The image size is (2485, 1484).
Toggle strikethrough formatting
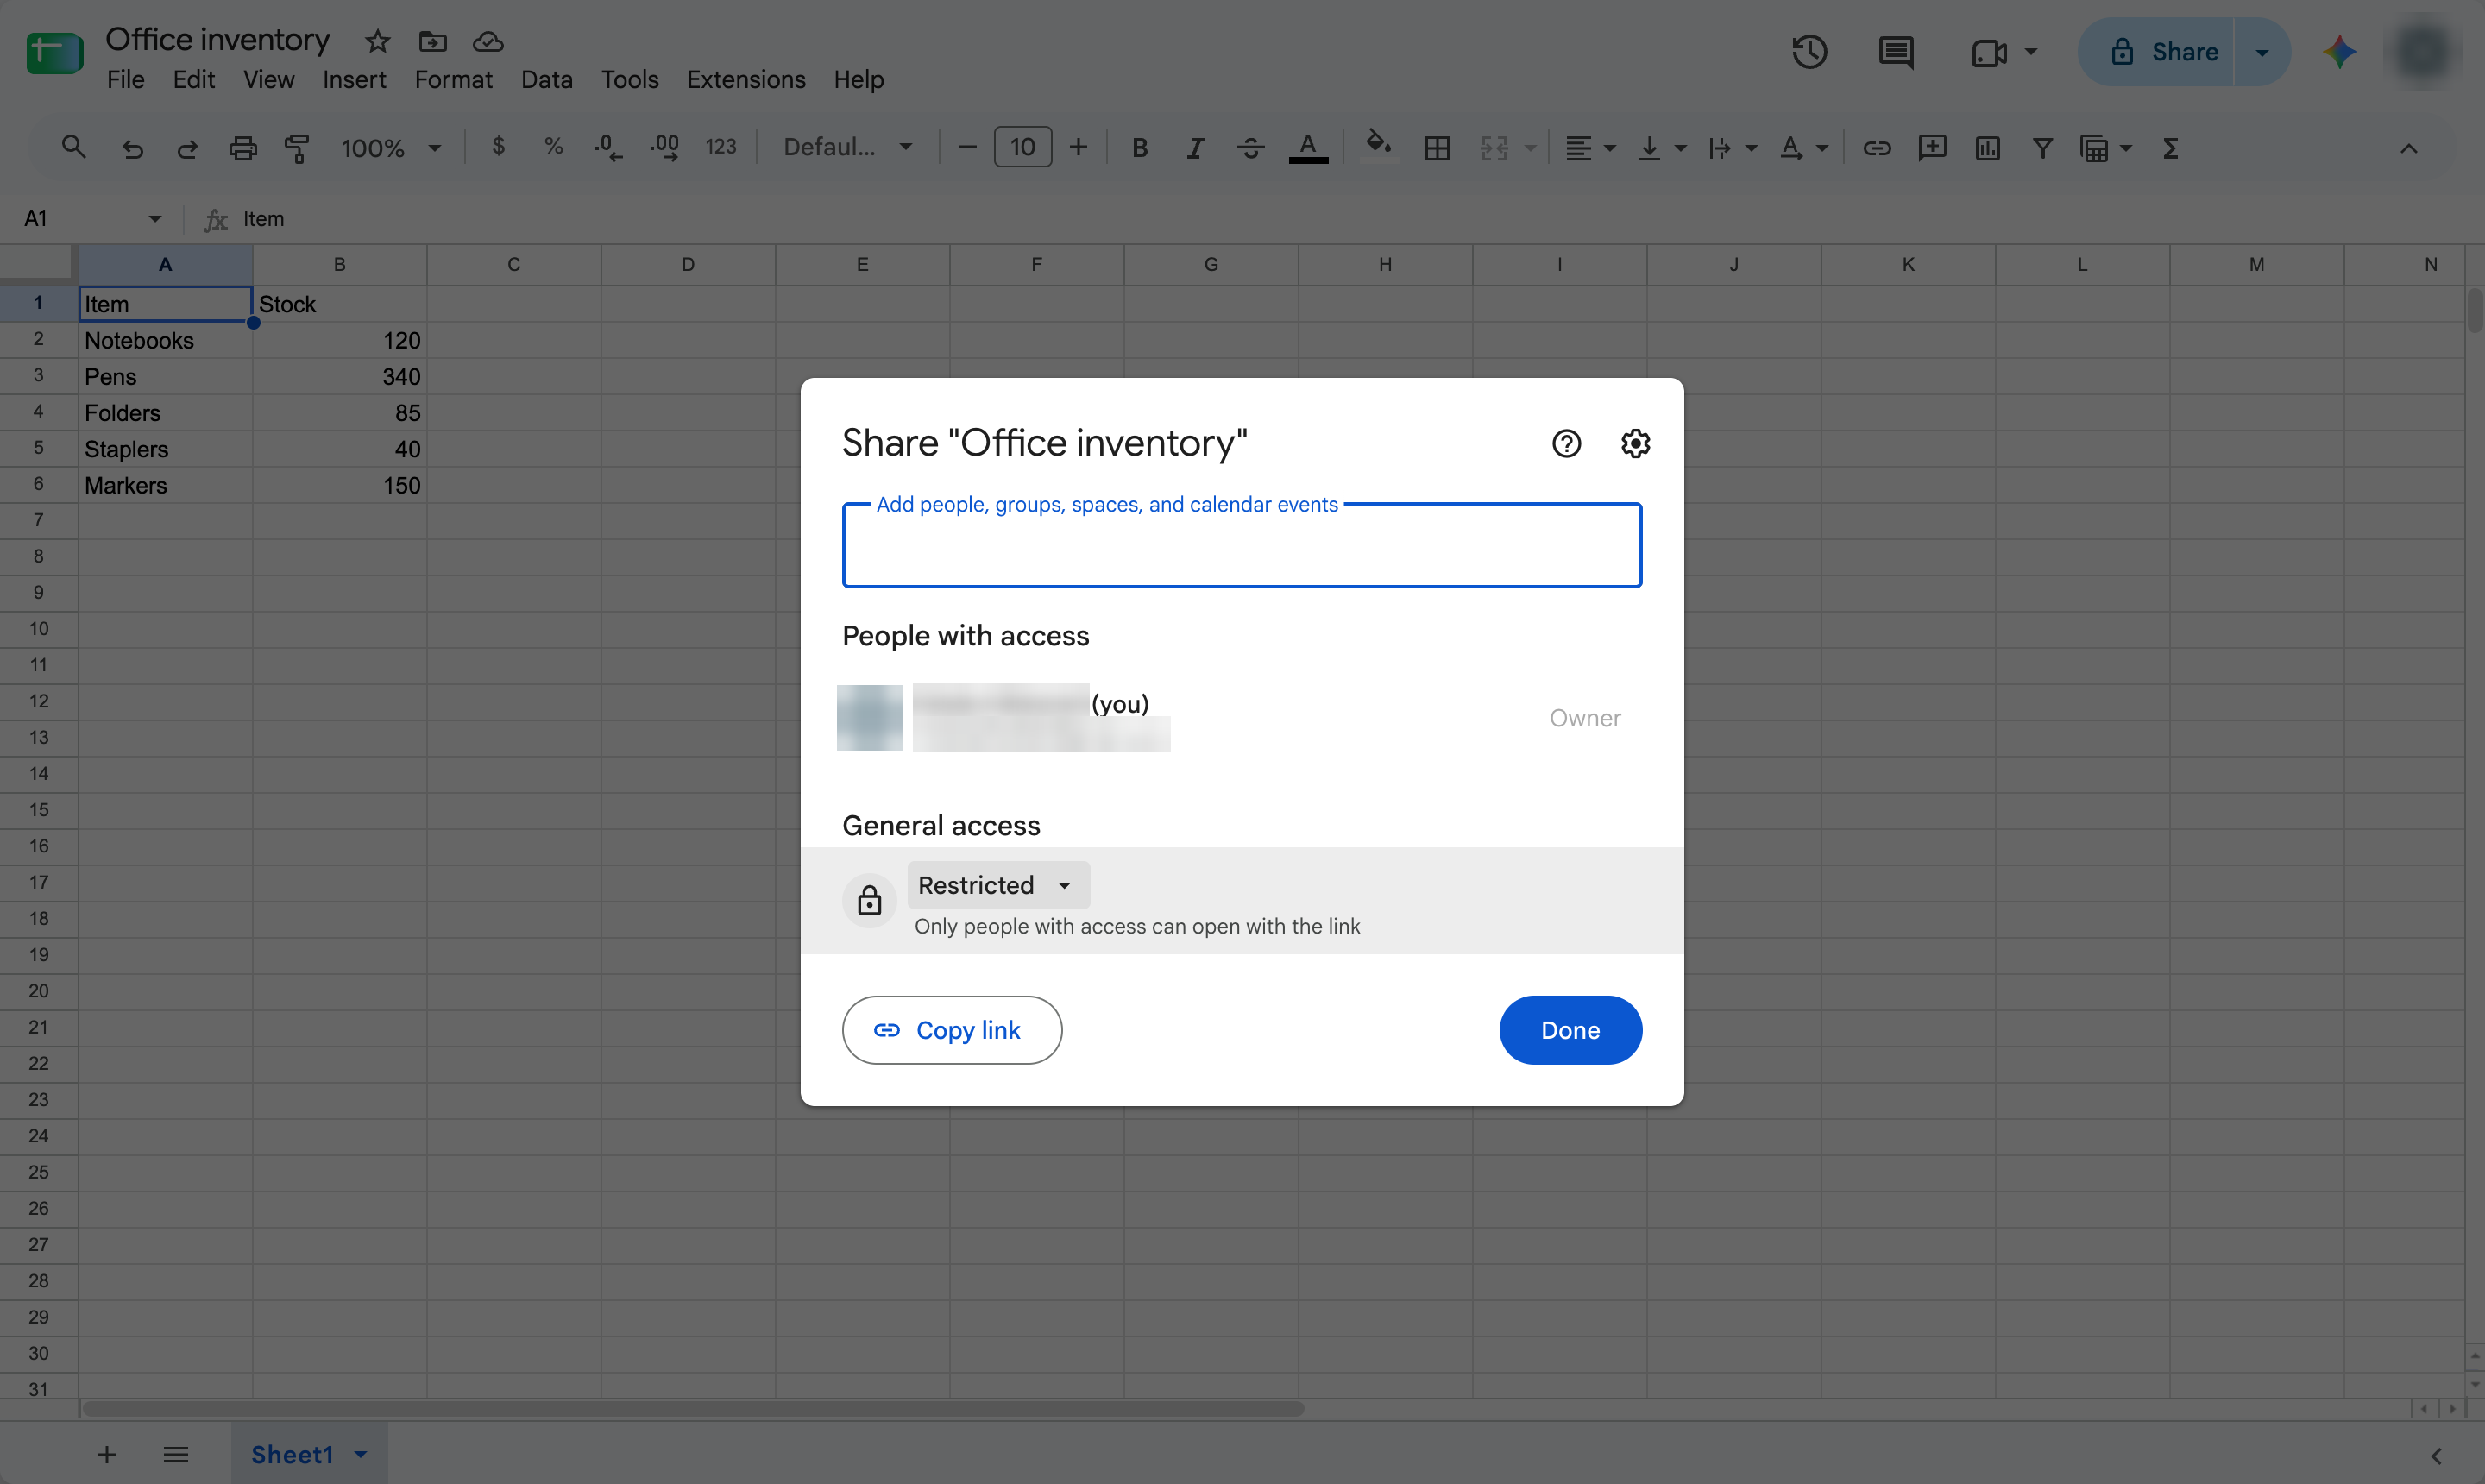(1250, 148)
